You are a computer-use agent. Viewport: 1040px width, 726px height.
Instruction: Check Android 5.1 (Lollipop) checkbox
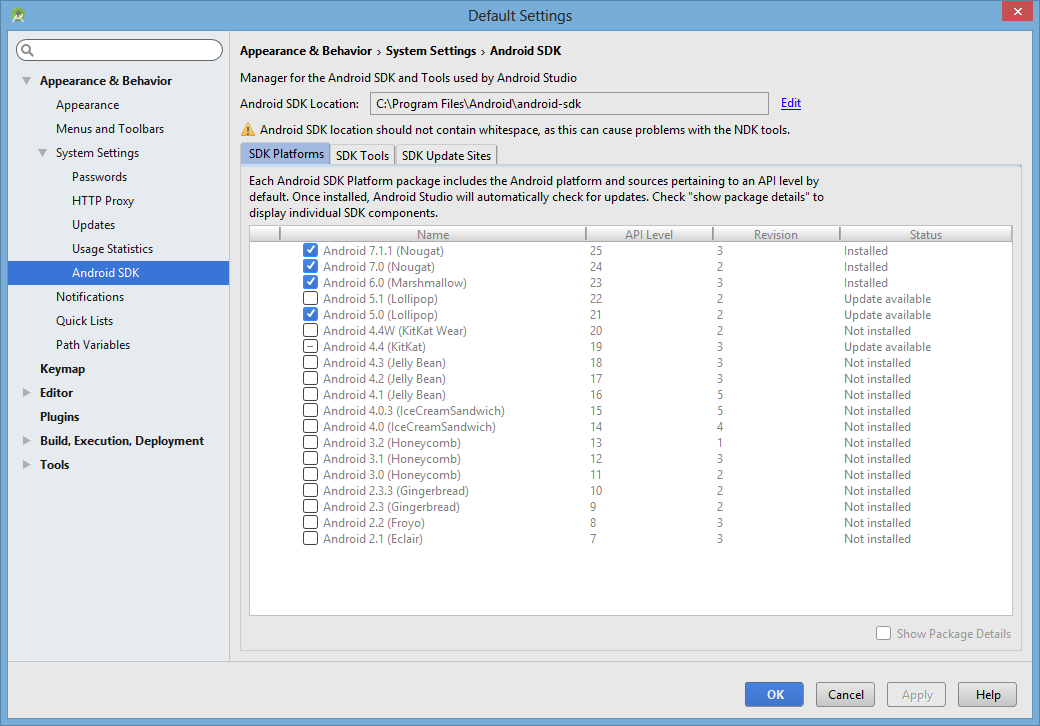pyautogui.click(x=310, y=298)
